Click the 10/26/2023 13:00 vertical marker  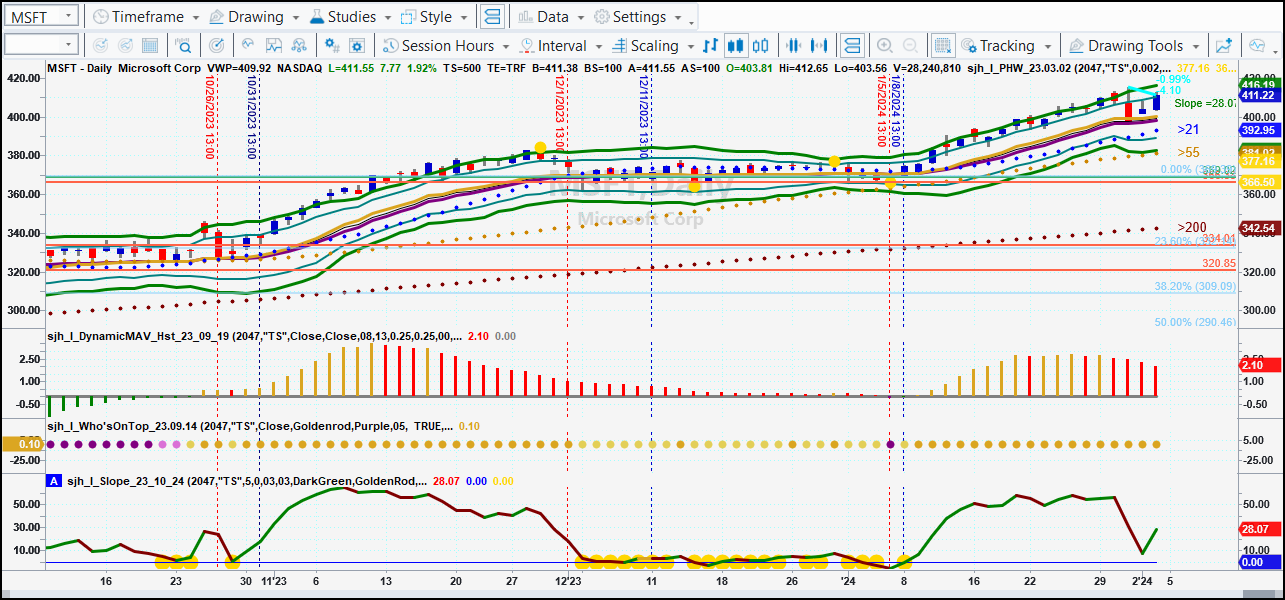[x=210, y=115]
